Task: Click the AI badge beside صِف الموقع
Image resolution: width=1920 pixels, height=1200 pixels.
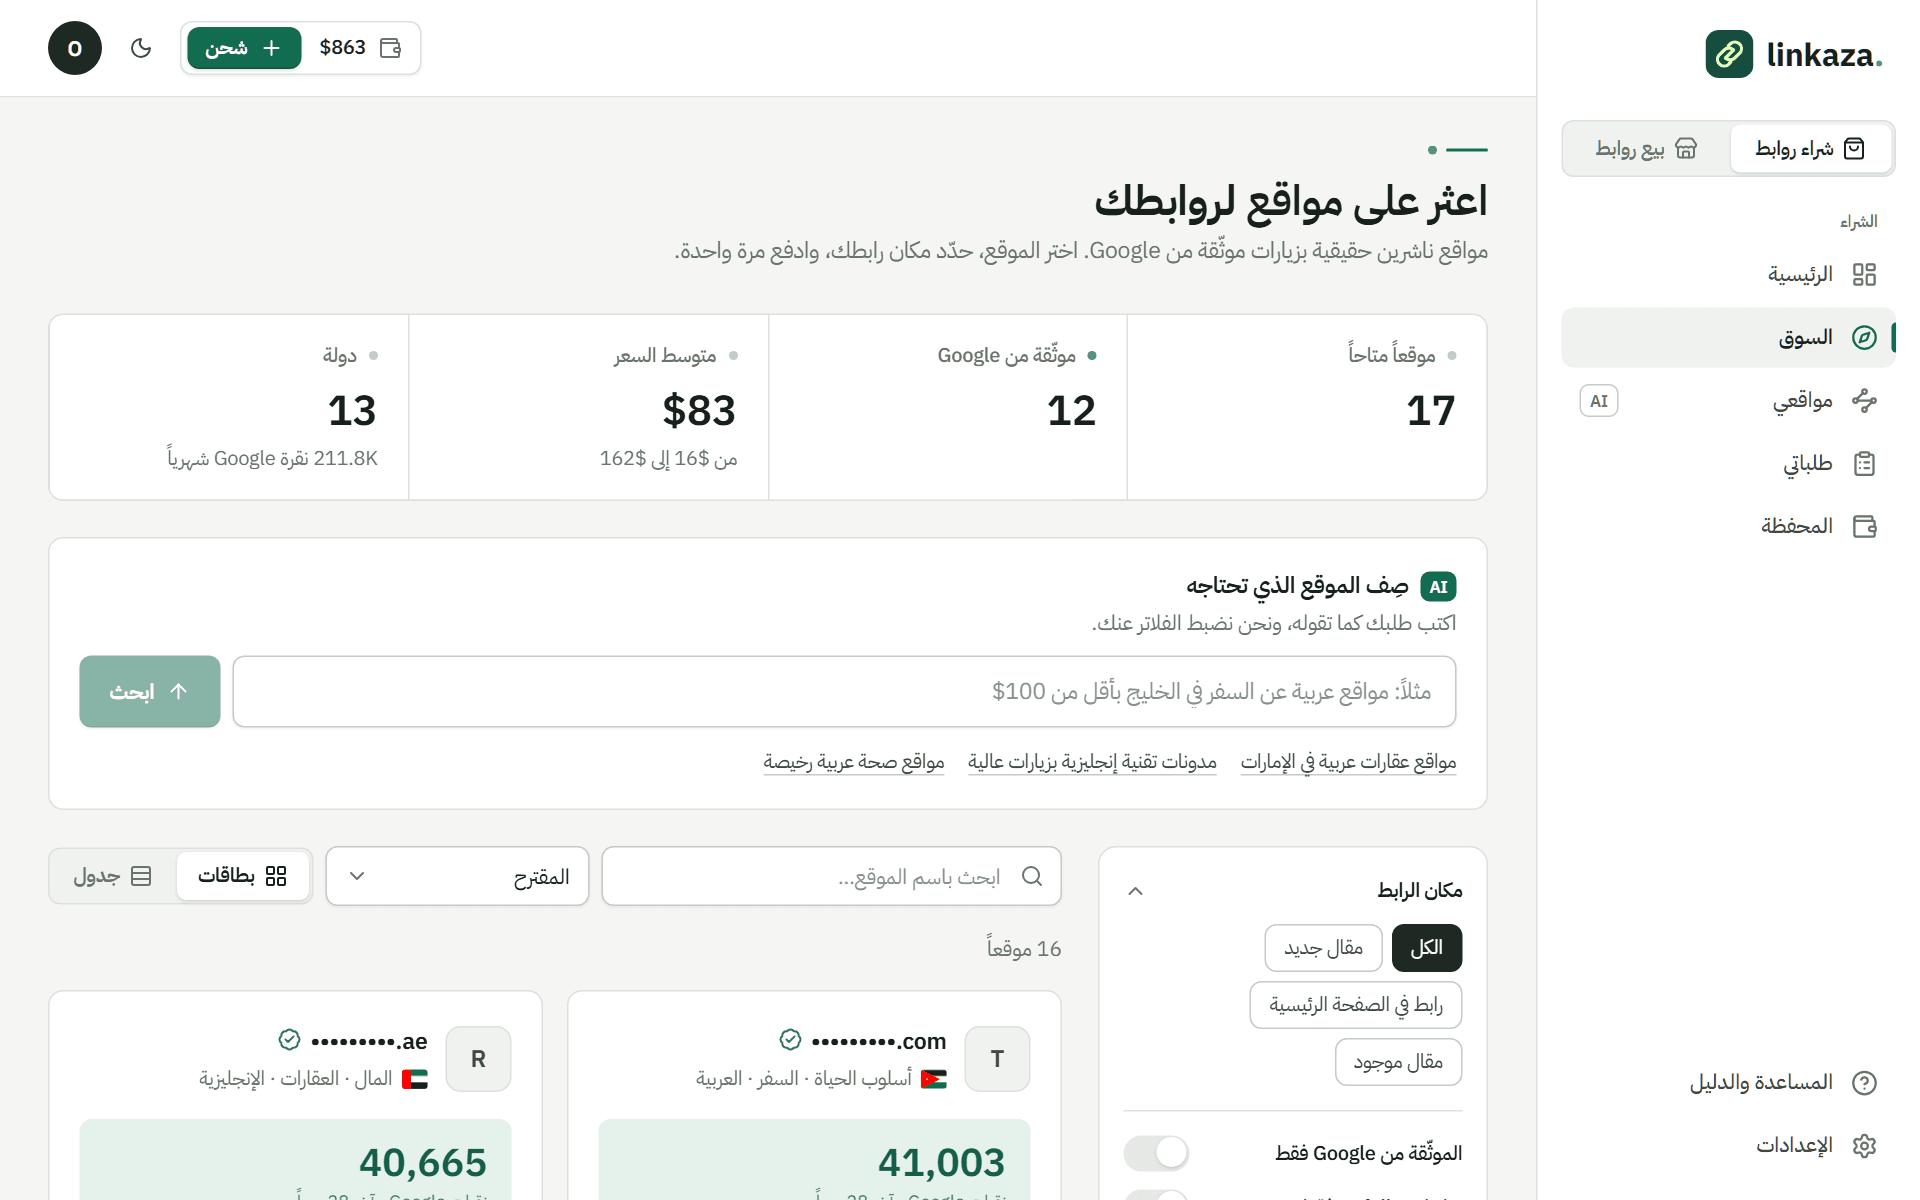Action: (x=1438, y=587)
